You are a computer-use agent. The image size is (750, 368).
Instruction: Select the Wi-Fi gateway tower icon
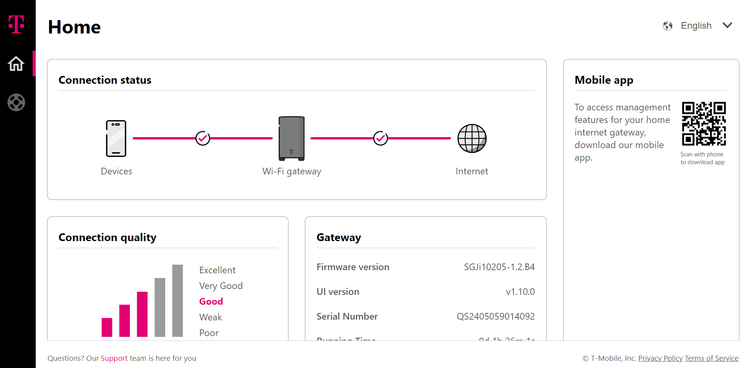291,138
